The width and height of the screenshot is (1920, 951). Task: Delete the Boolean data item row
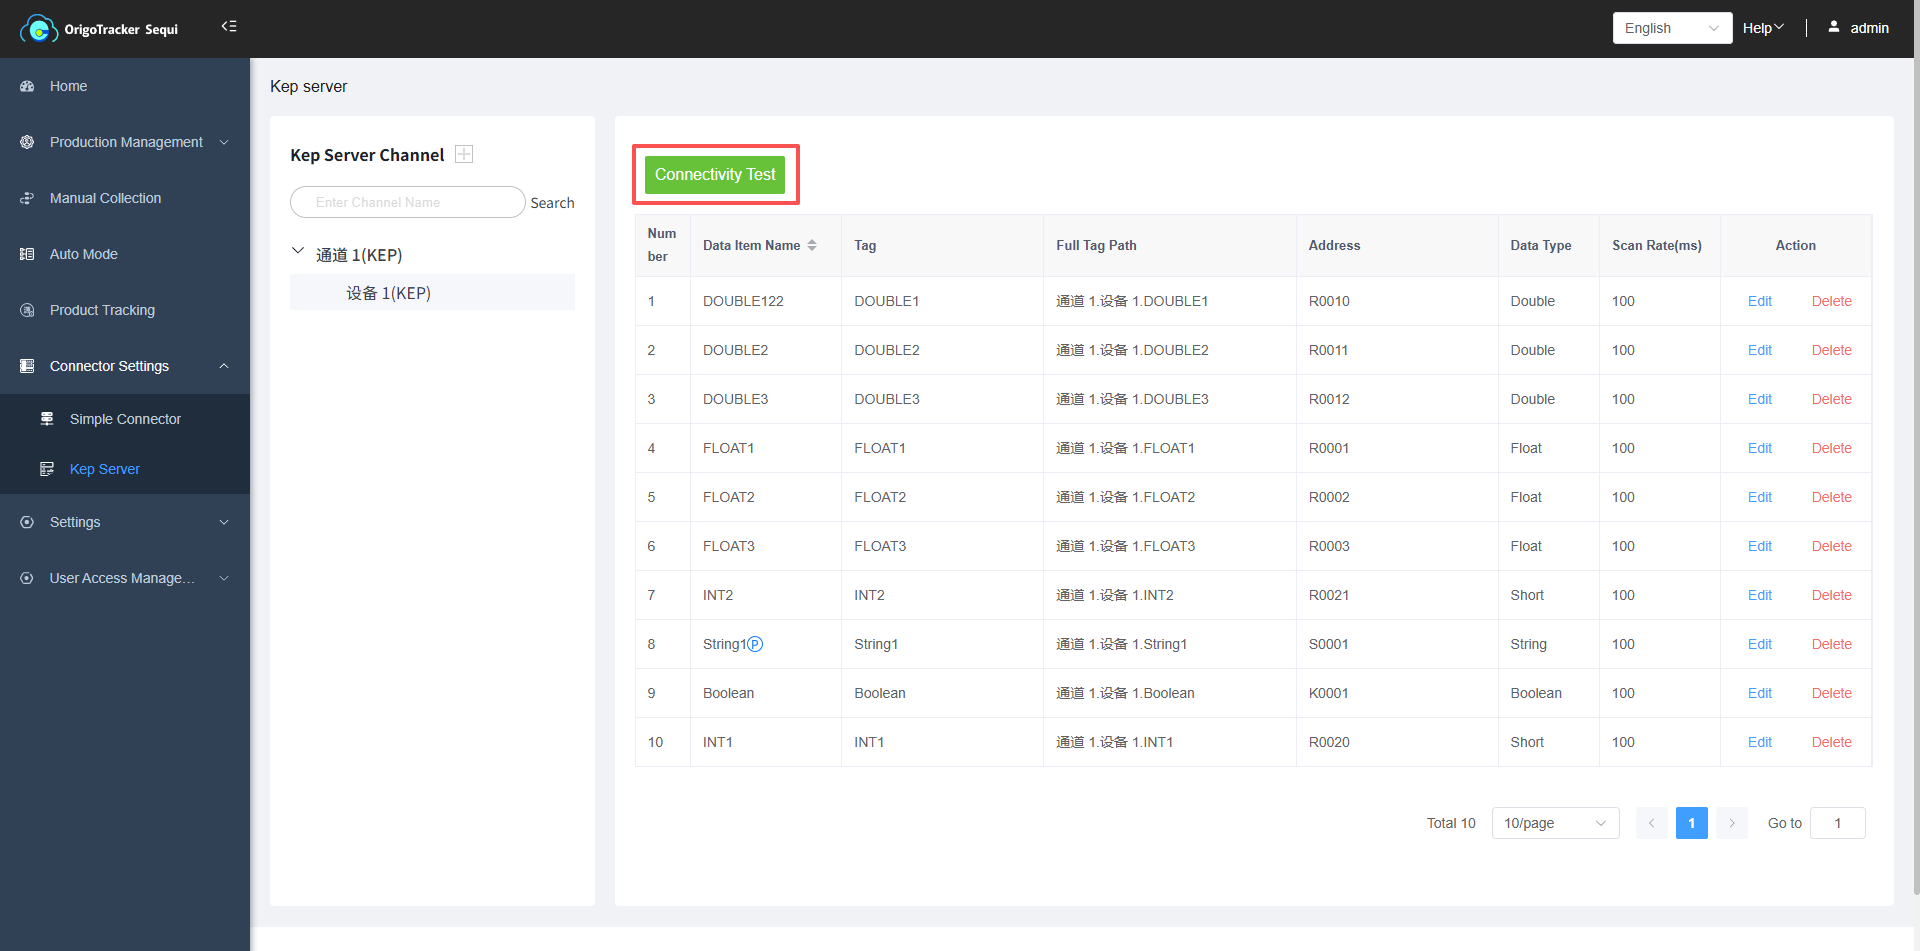pyautogui.click(x=1831, y=693)
